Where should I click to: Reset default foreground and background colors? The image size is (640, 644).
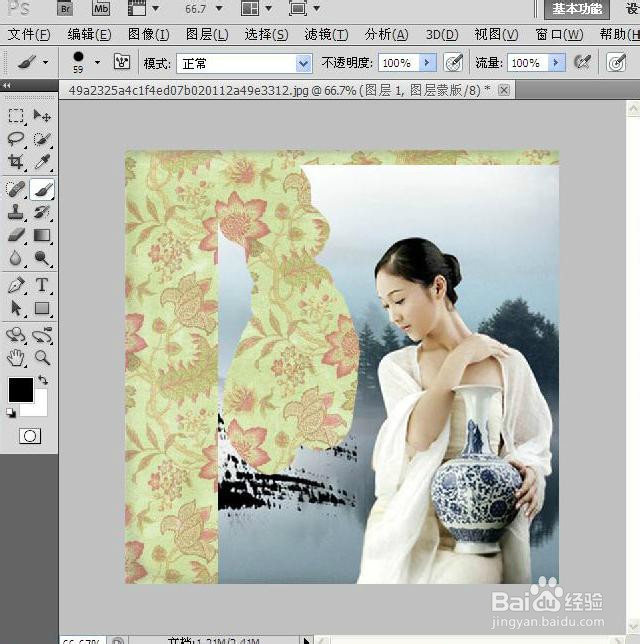coord(11,413)
